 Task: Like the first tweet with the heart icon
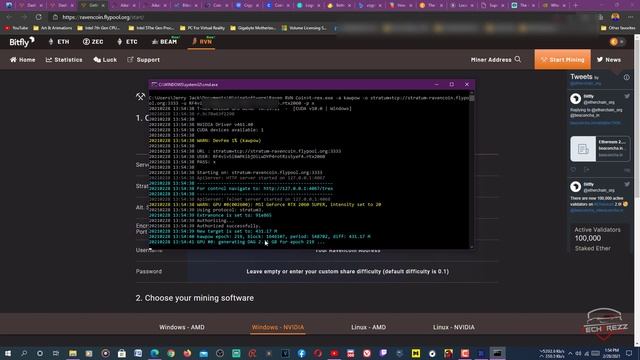[573, 169]
